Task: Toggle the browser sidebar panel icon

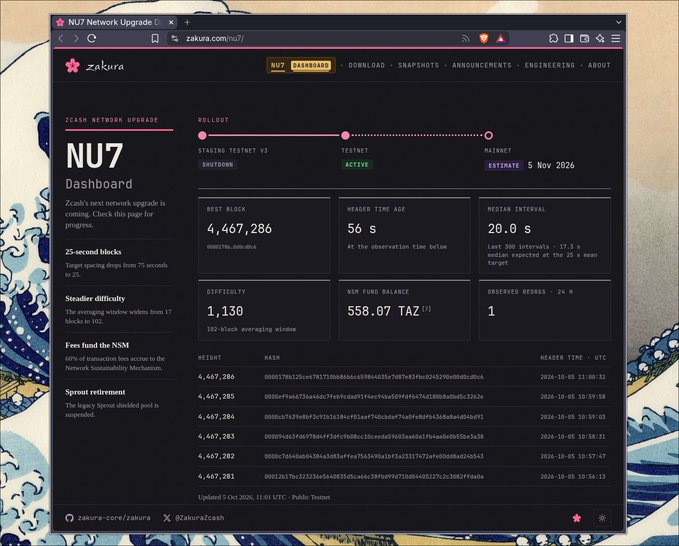Action: pos(569,39)
